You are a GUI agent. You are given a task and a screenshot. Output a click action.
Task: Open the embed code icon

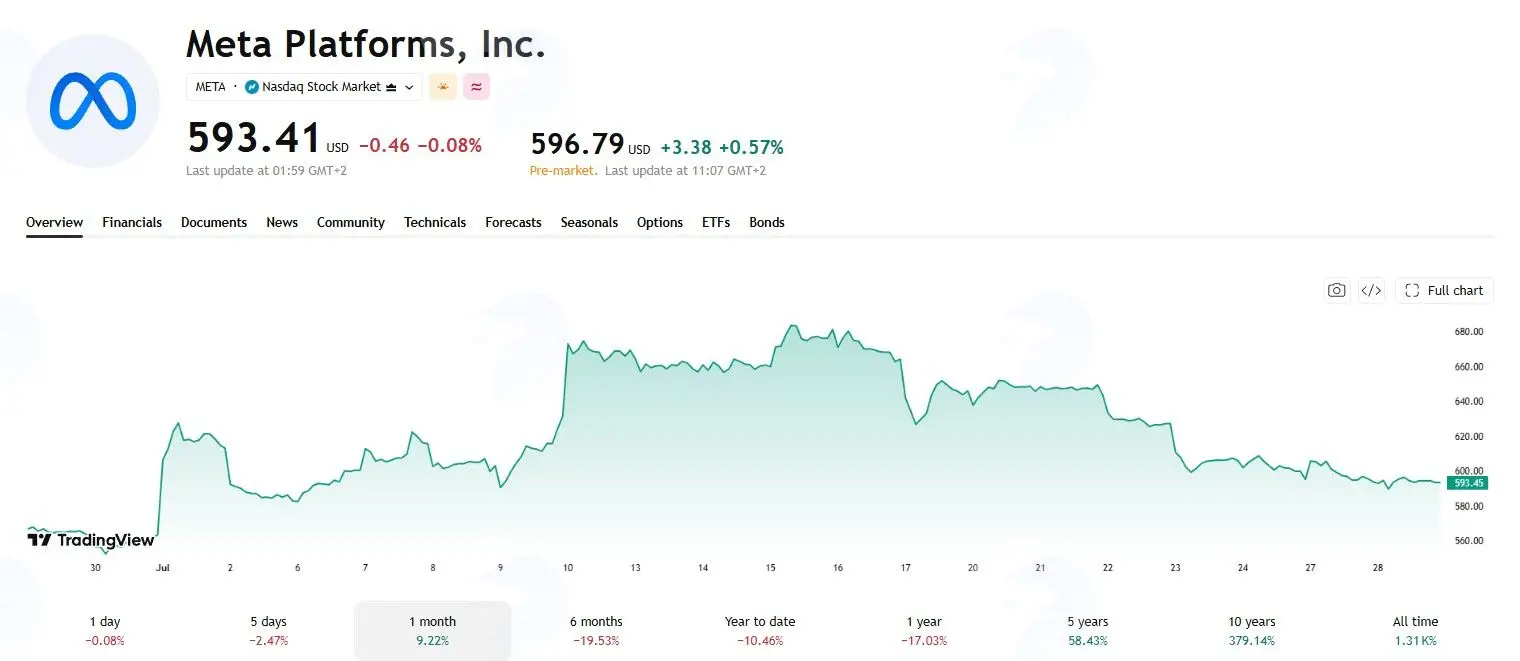click(1371, 290)
